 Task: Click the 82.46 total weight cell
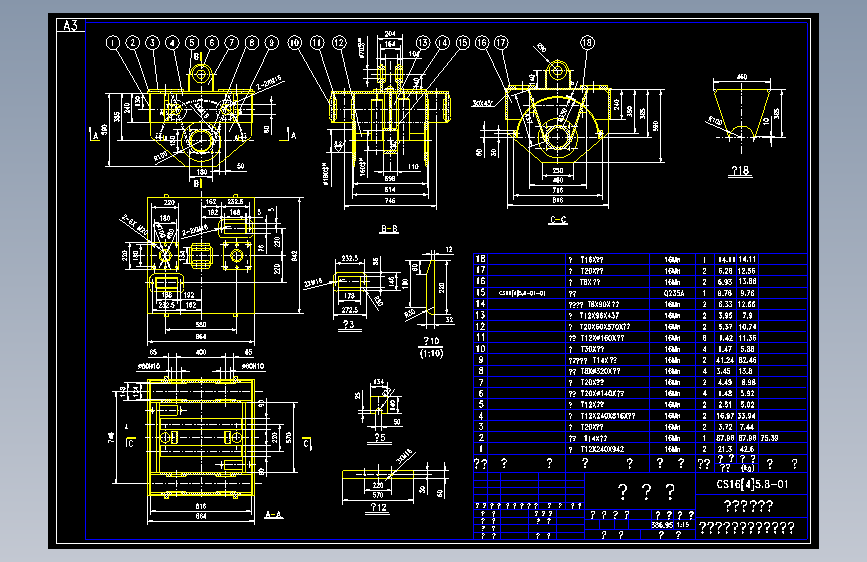[x=747, y=360]
